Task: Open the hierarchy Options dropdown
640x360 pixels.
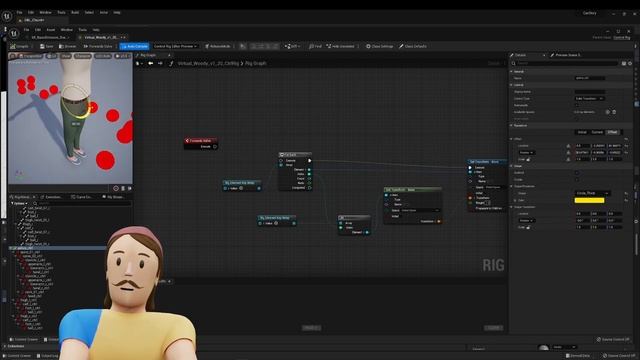Action: coord(20,203)
